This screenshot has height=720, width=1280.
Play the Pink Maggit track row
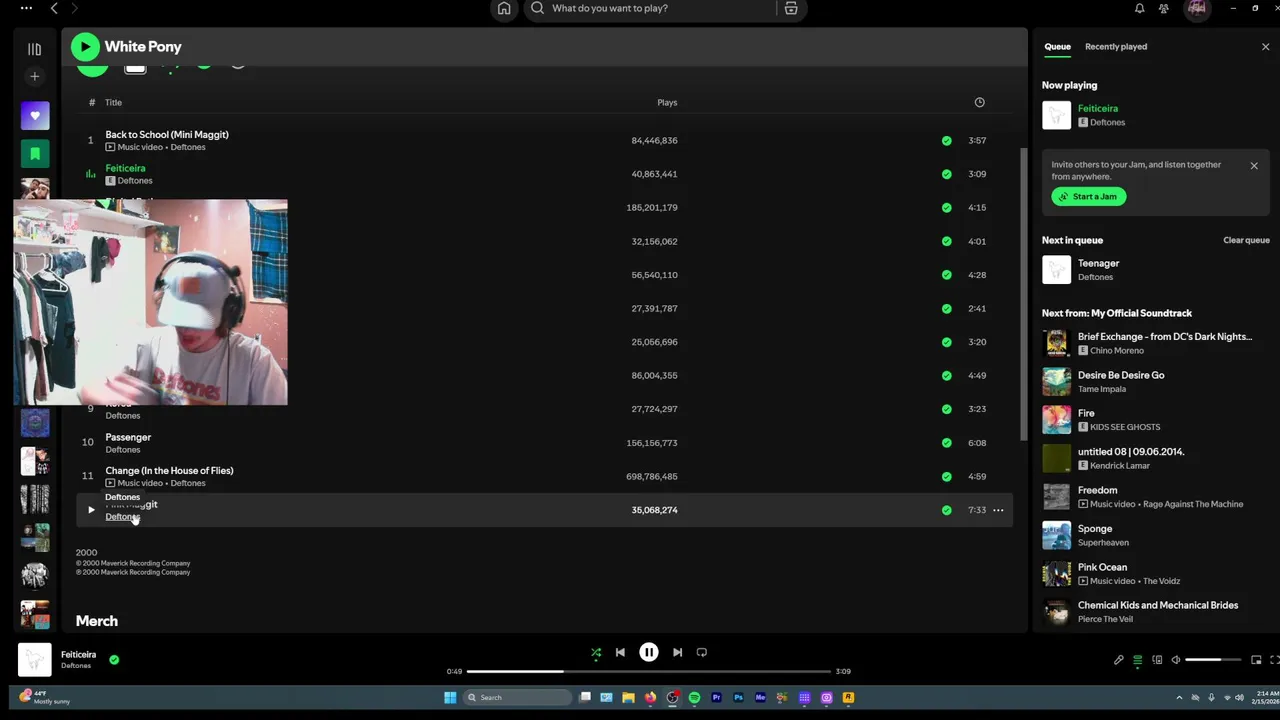click(x=91, y=510)
